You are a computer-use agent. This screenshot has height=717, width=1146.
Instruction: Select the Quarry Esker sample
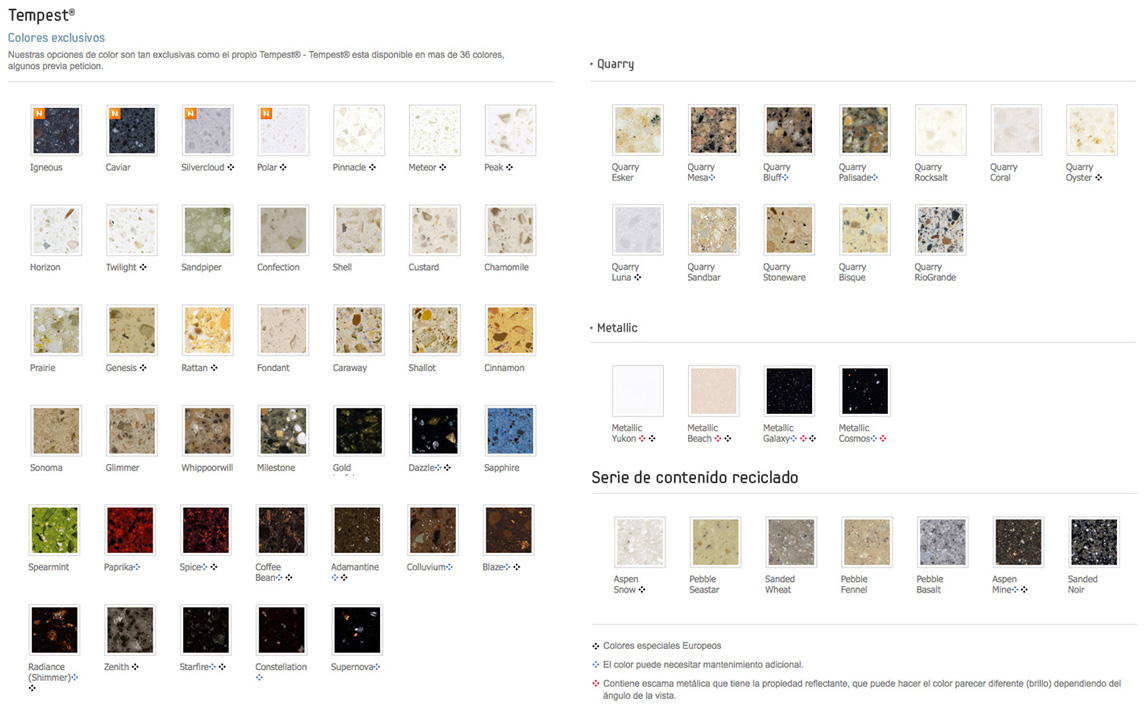[638, 130]
